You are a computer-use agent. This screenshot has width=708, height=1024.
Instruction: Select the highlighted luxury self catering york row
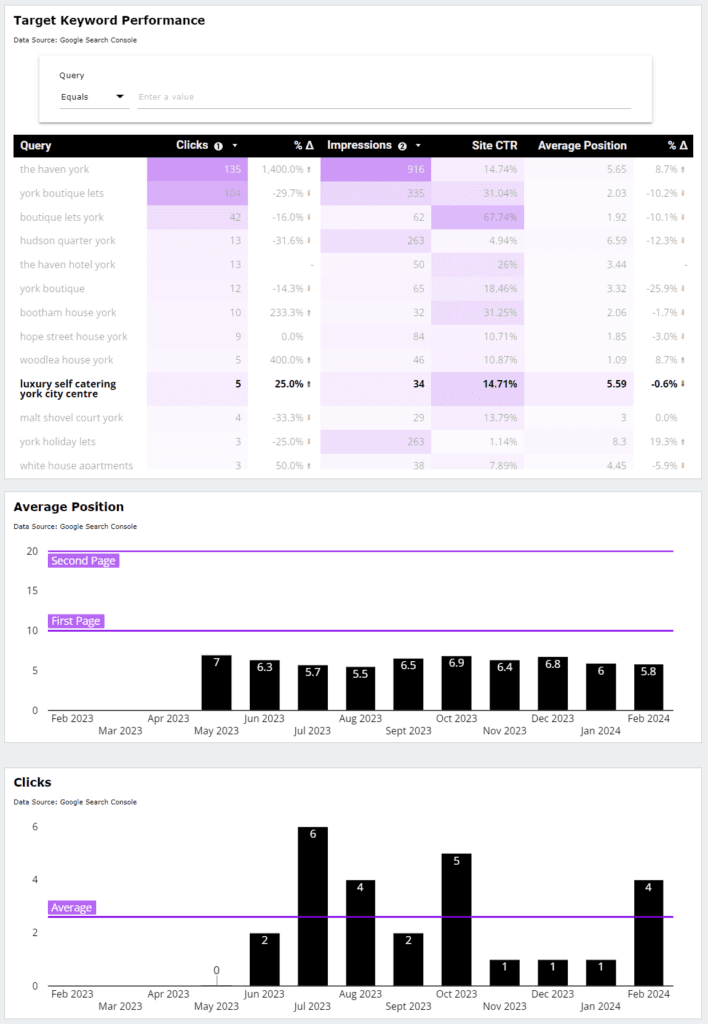68,389
